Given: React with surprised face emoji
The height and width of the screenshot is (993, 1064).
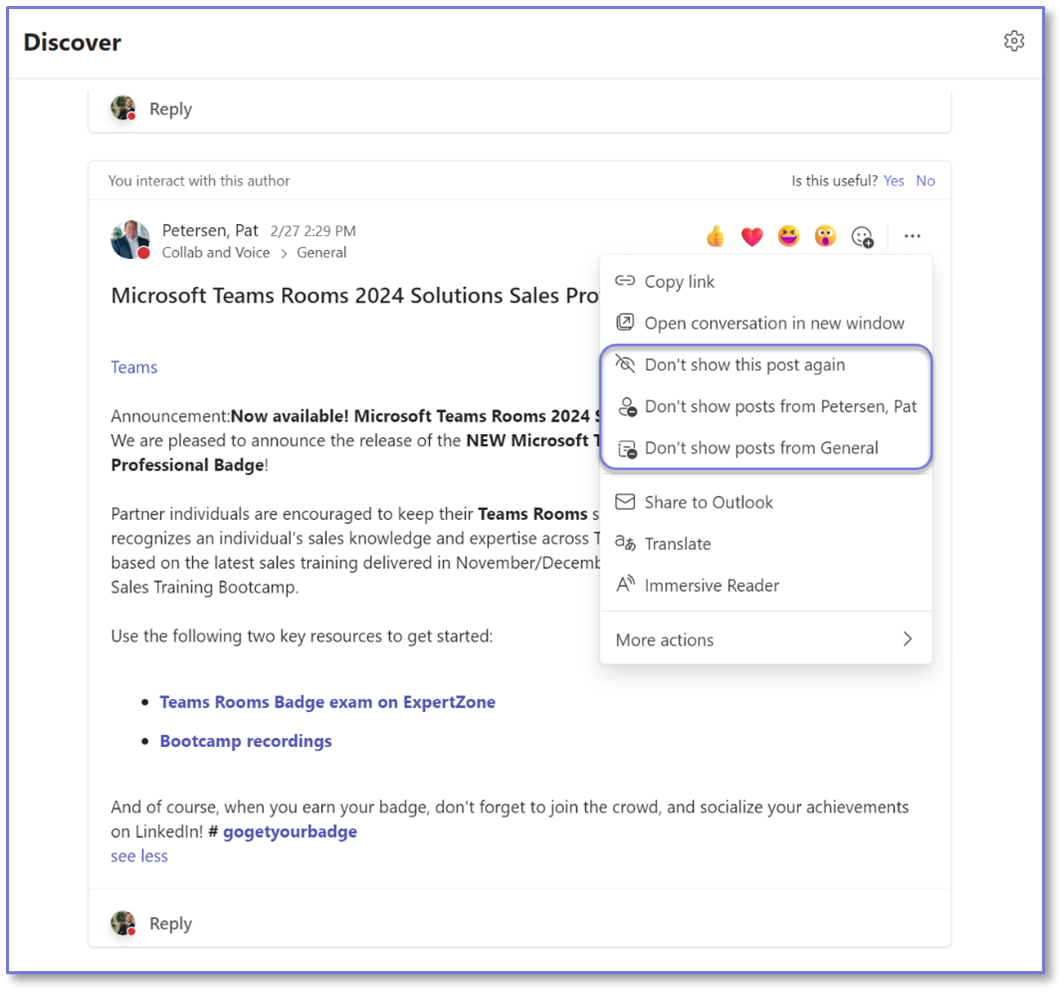Looking at the screenshot, I should click(x=825, y=236).
